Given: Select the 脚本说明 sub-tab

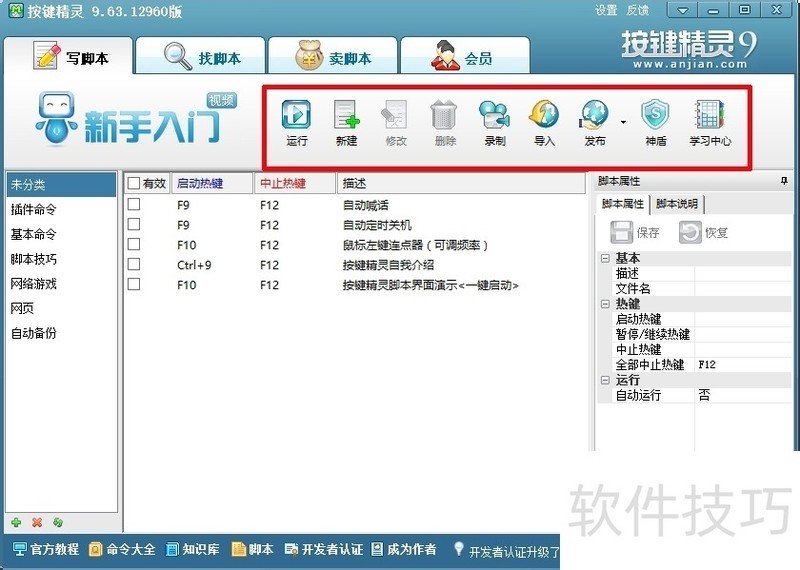Looking at the screenshot, I should tap(677, 204).
